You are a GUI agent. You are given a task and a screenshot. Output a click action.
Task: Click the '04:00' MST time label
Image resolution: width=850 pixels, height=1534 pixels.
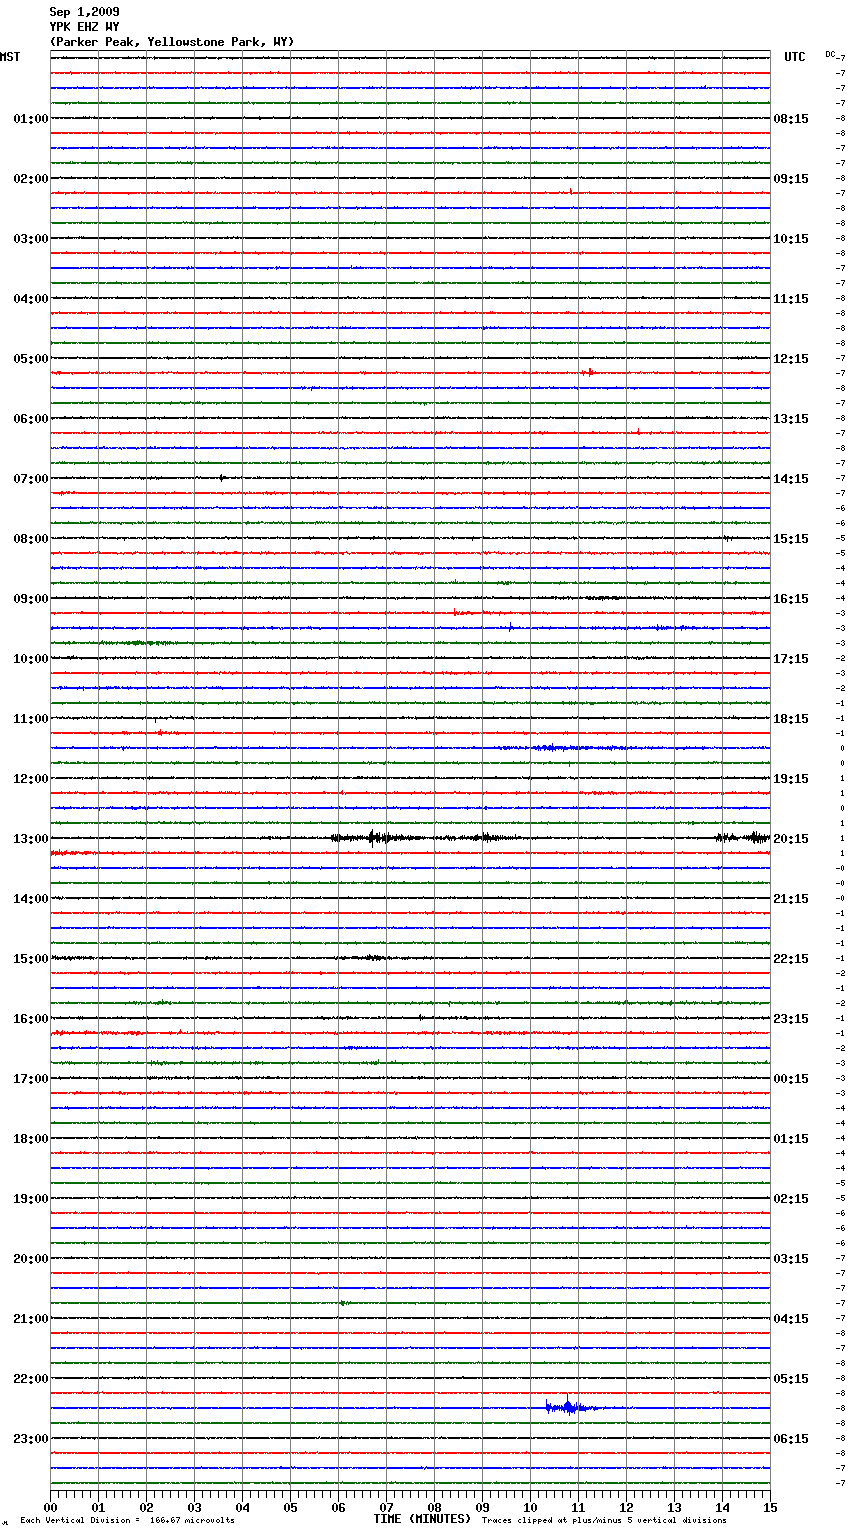click(x=31, y=299)
